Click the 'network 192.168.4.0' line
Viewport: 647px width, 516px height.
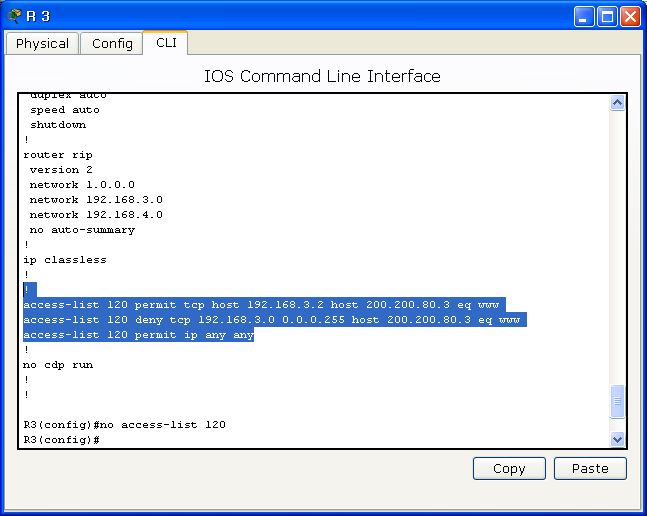pyautogui.click(x=96, y=214)
